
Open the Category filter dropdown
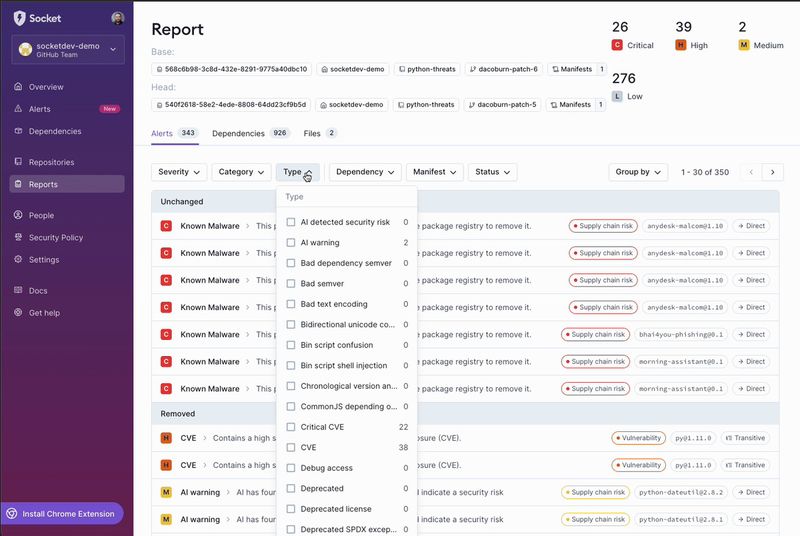click(x=241, y=172)
